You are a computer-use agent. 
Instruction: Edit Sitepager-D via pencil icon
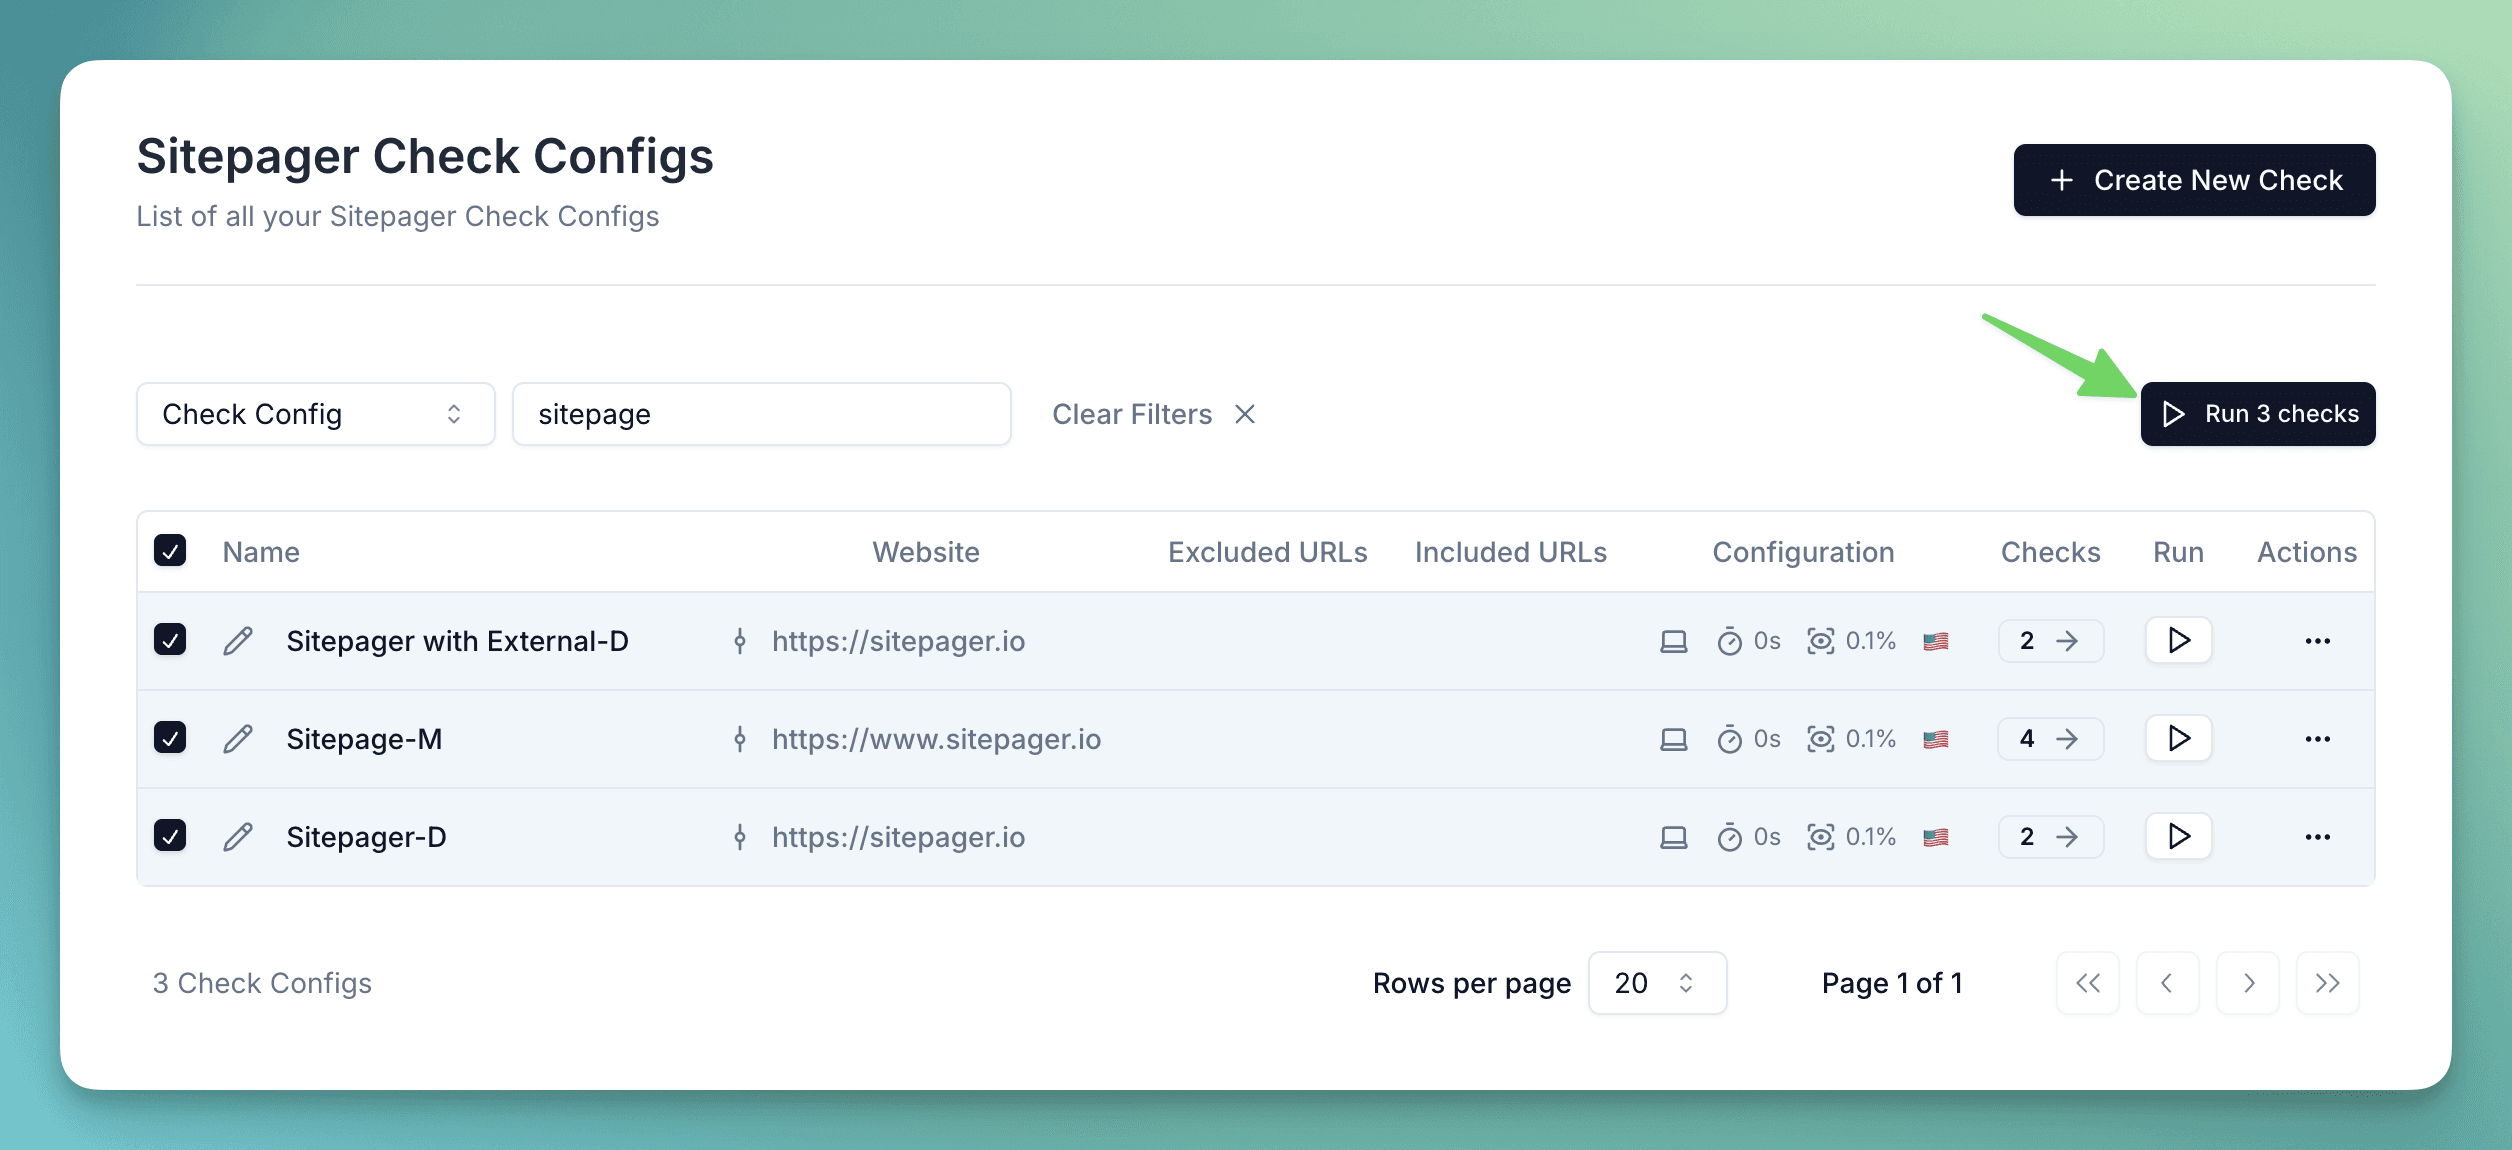coord(238,837)
